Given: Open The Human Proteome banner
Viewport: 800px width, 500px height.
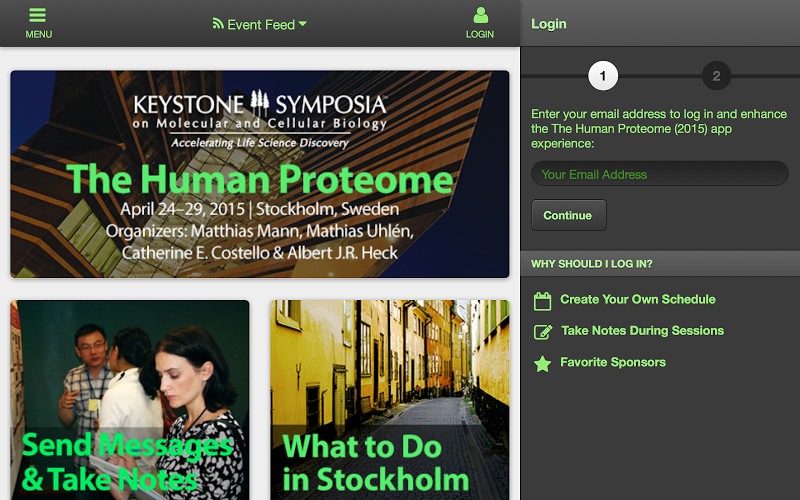Looking at the screenshot, I should click(260, 174).
